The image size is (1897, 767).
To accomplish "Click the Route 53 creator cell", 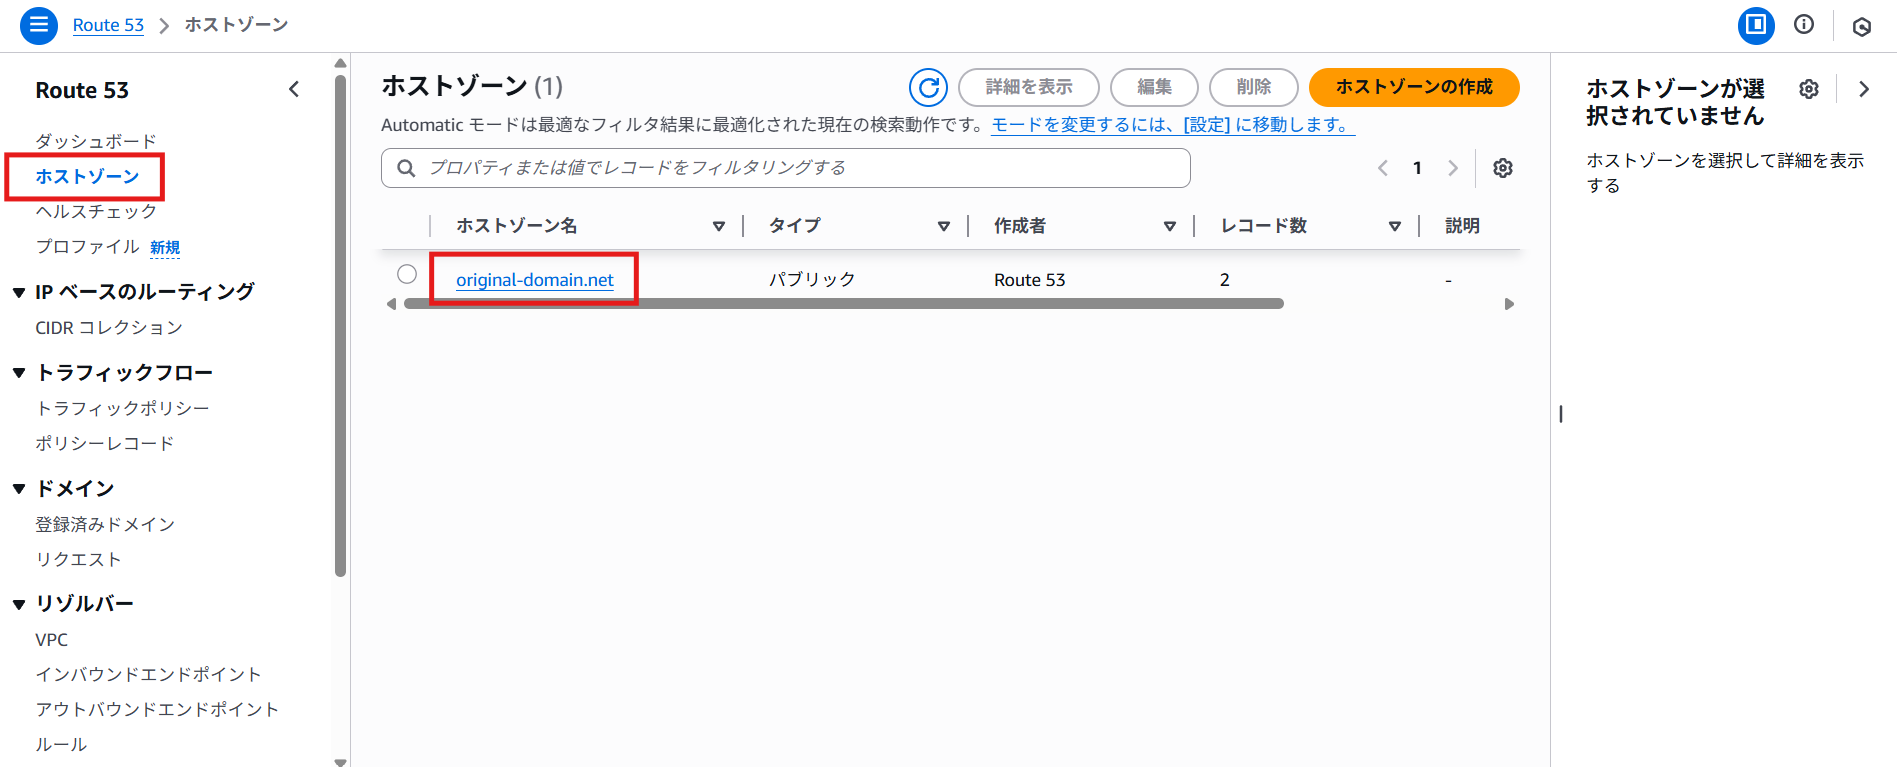I will 1030,280.
